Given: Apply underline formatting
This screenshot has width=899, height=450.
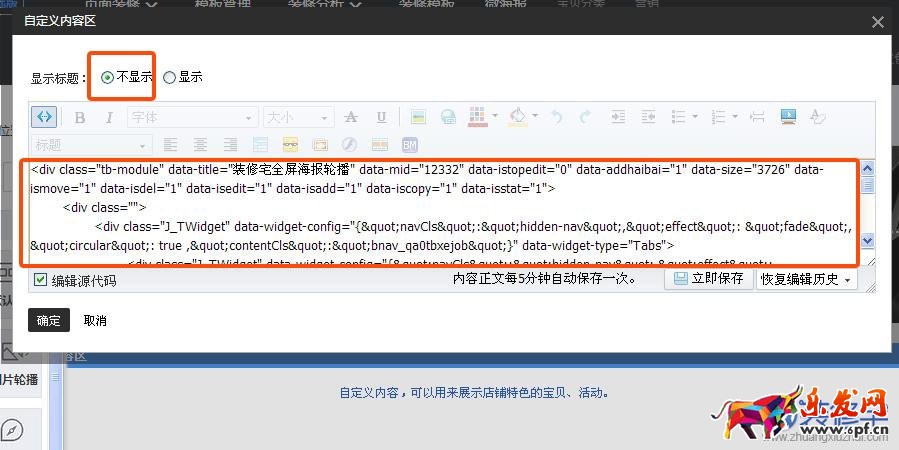Looking at the screenshot, I should (x=381, y=118).
